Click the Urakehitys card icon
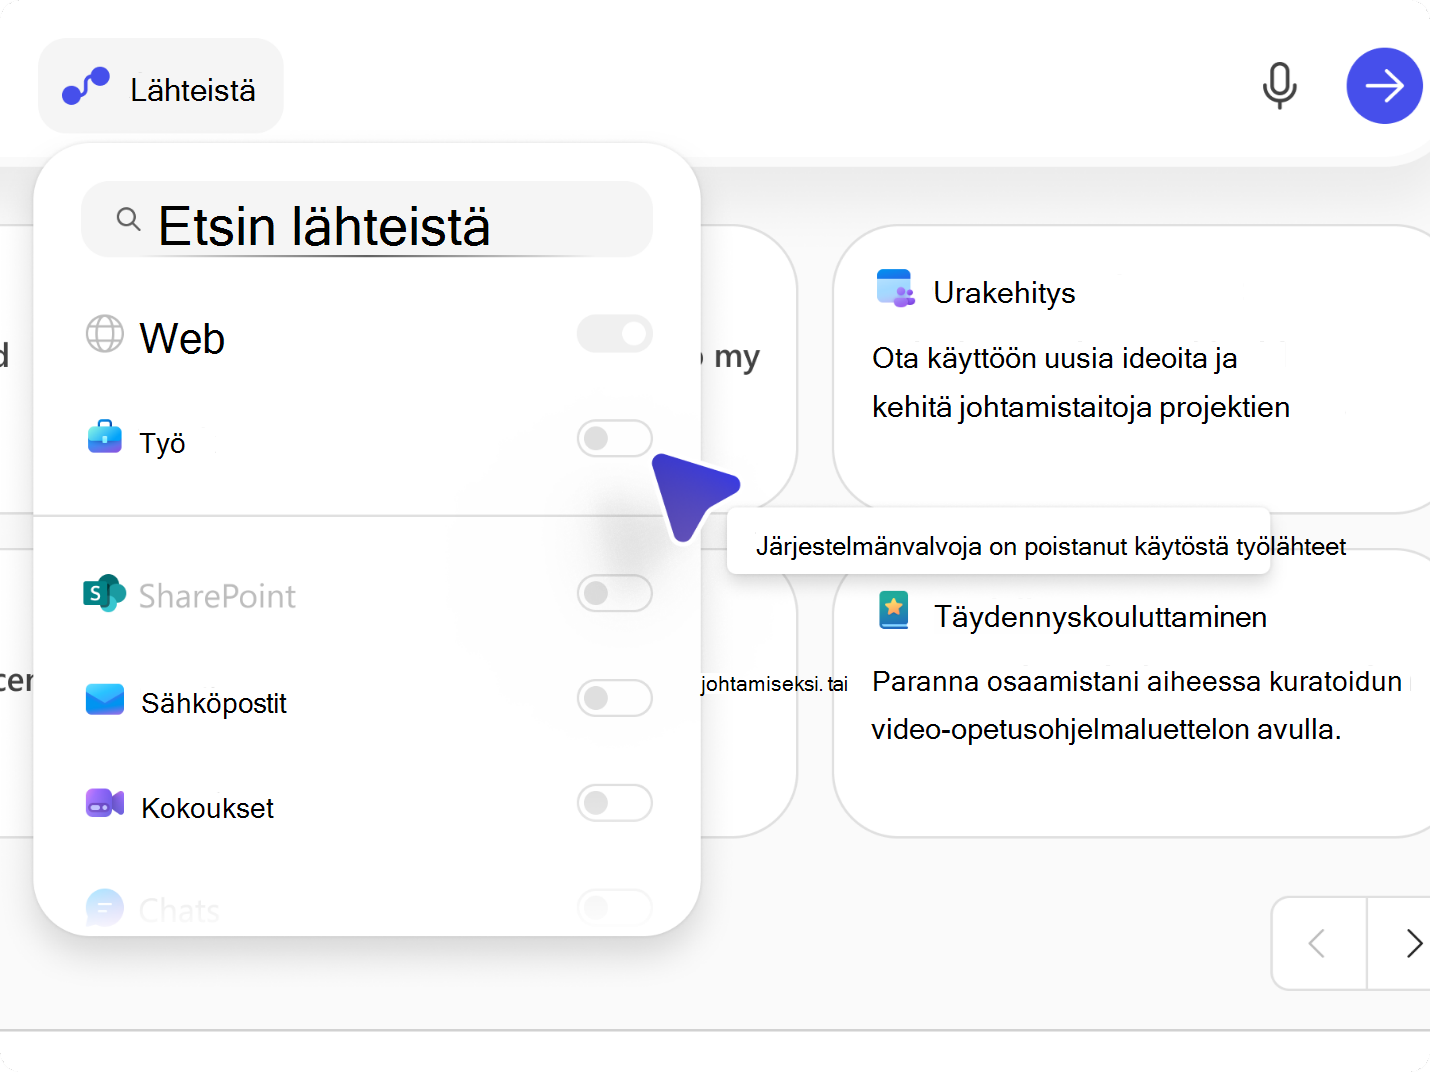 (x=895, y=288)
